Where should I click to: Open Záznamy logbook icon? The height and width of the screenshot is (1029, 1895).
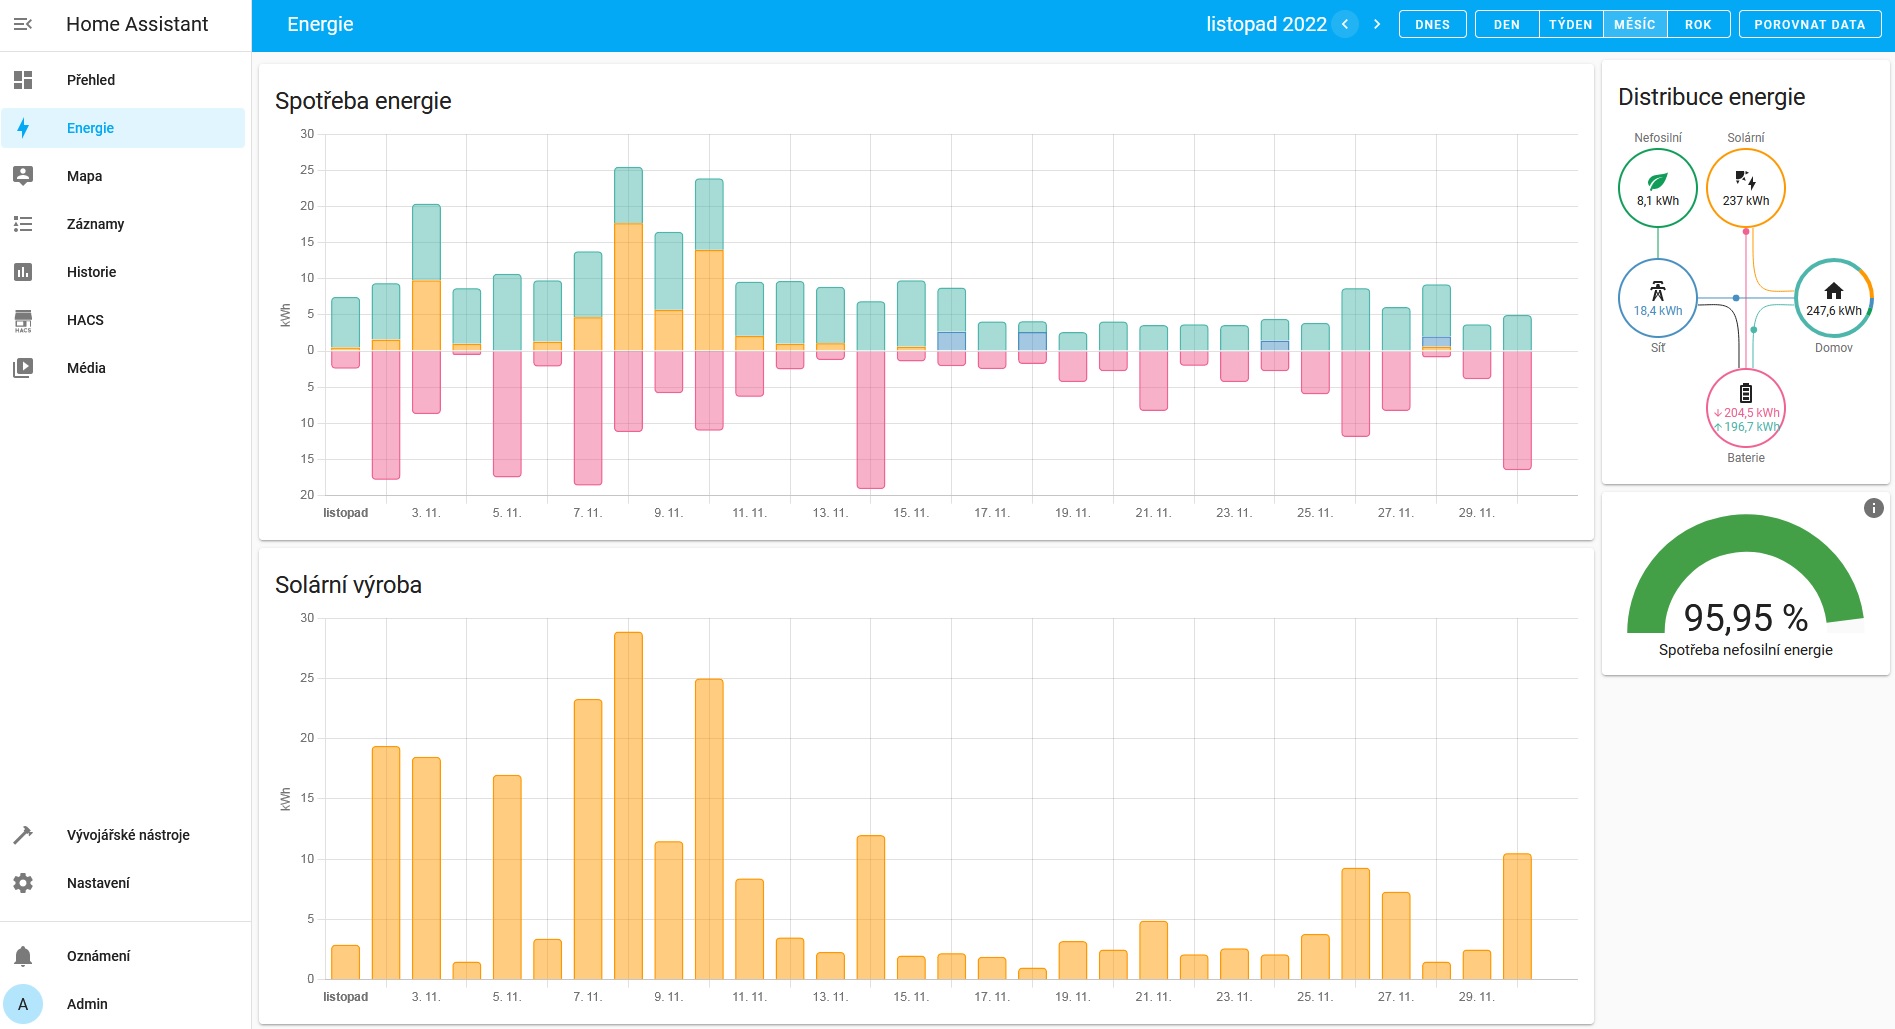[x=23, y=224]
